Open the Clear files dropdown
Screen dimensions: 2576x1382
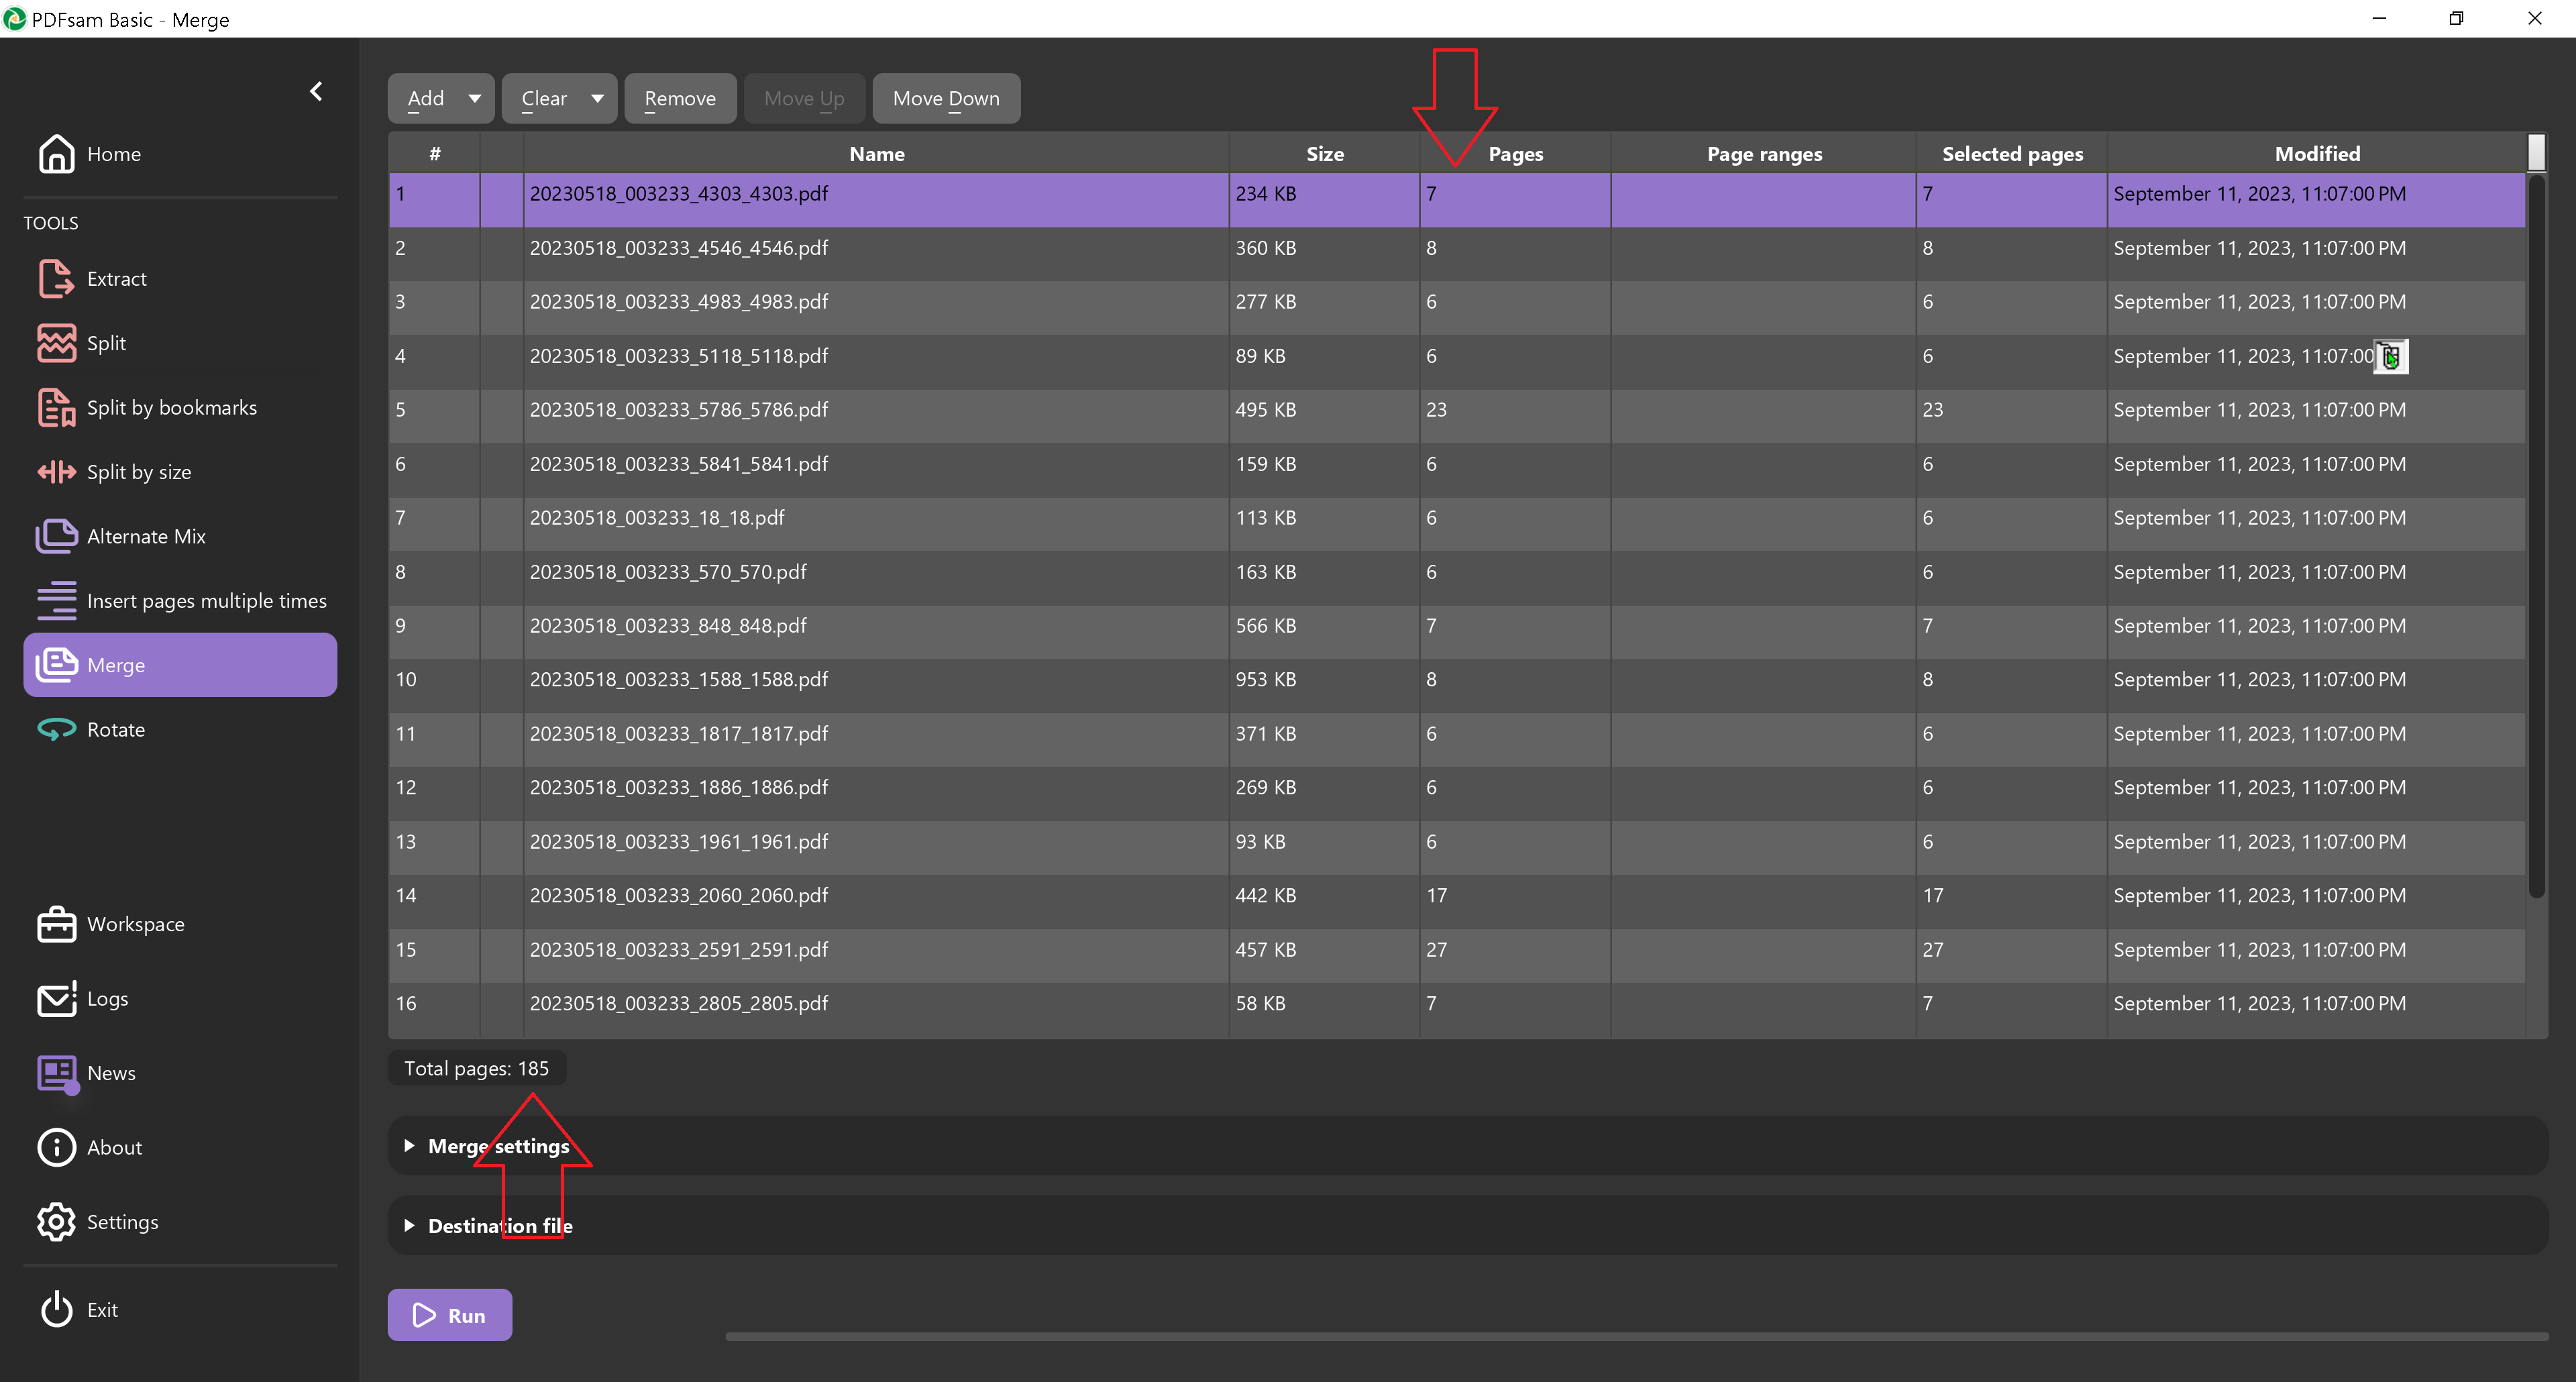[596, 97]
